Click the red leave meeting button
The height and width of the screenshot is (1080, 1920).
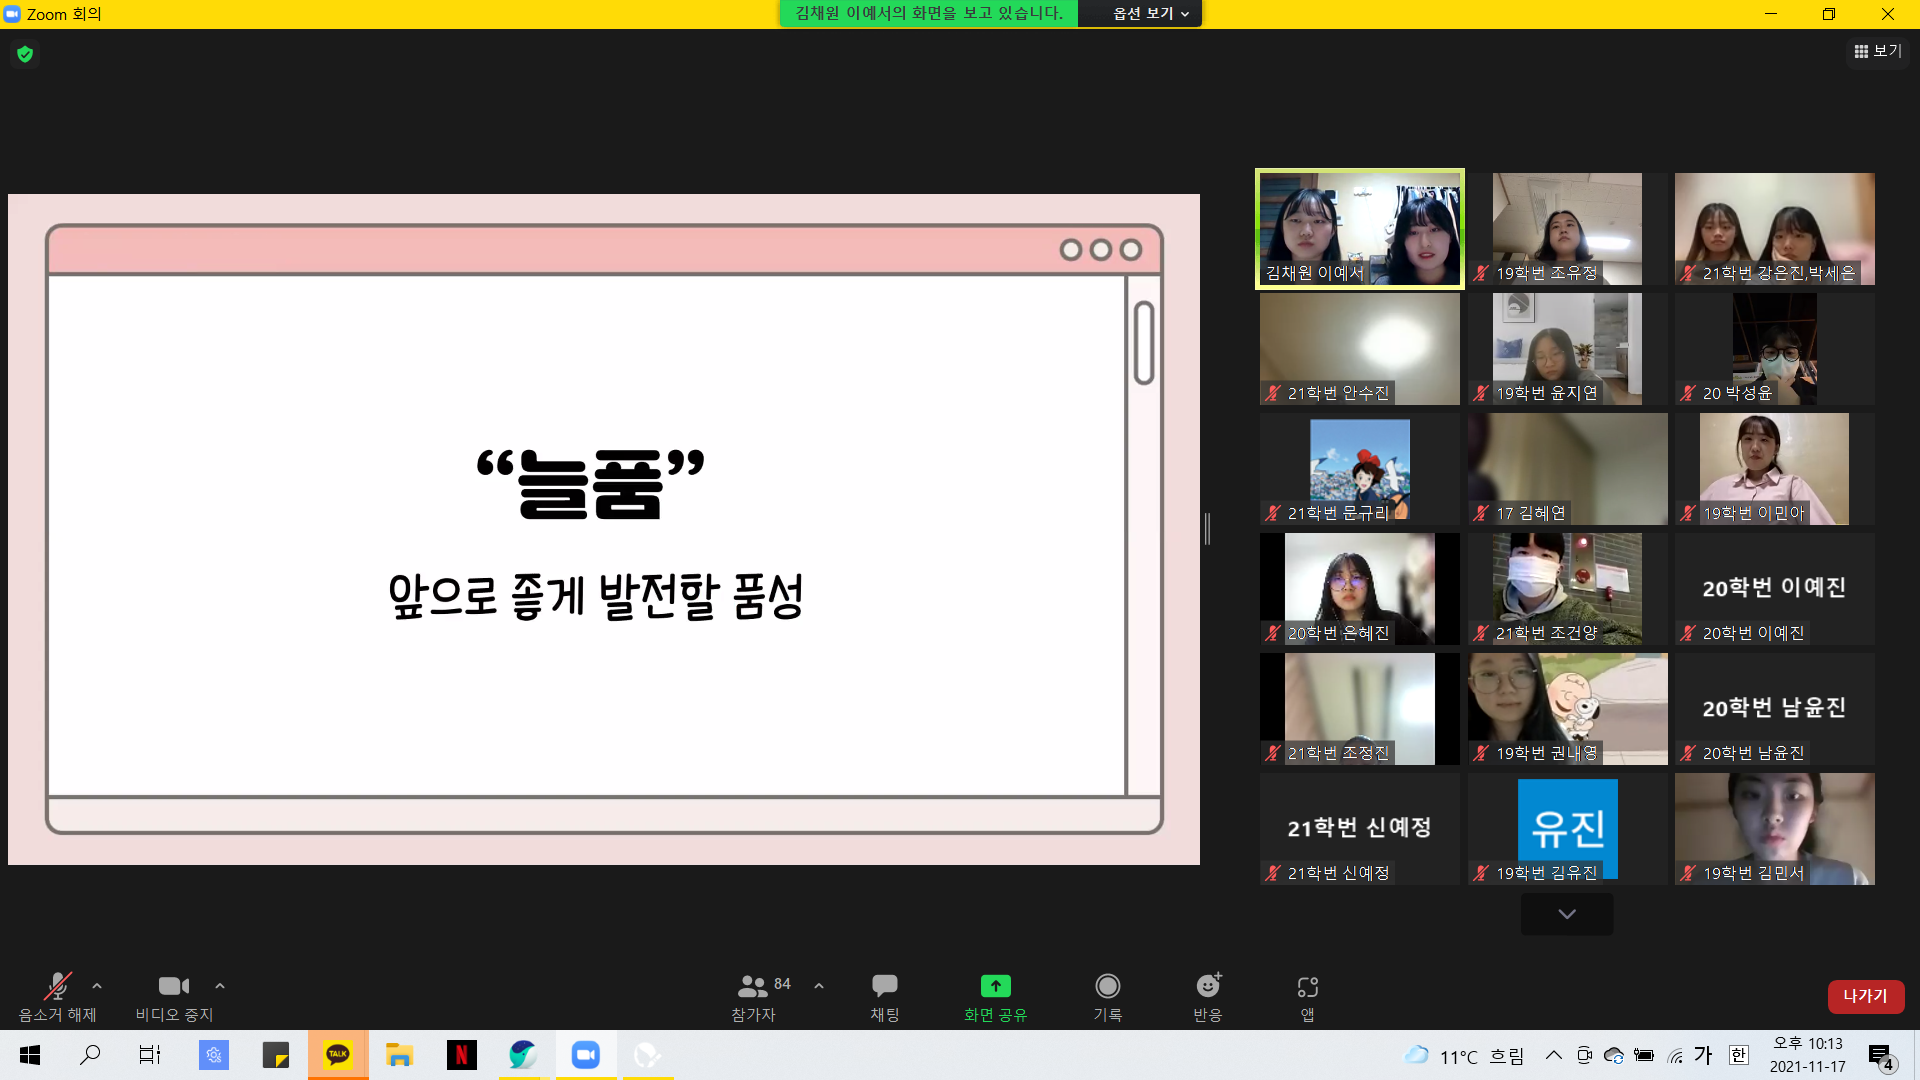click(1865, 996)
